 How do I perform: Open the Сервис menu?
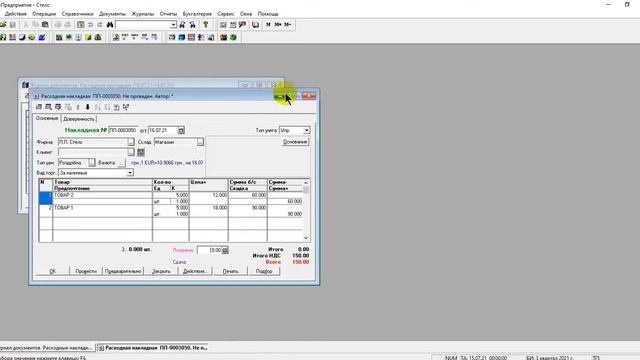[x=226, y=14]
